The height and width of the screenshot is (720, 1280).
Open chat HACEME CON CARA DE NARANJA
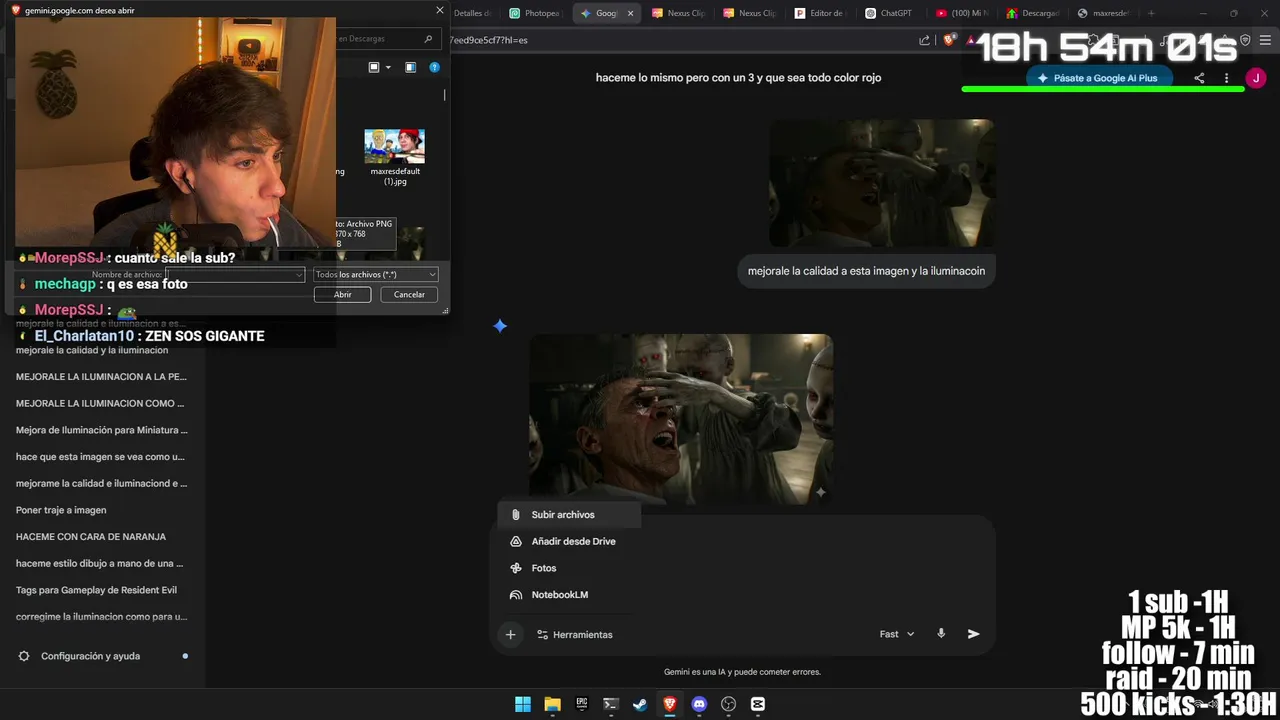coord(91,537)
